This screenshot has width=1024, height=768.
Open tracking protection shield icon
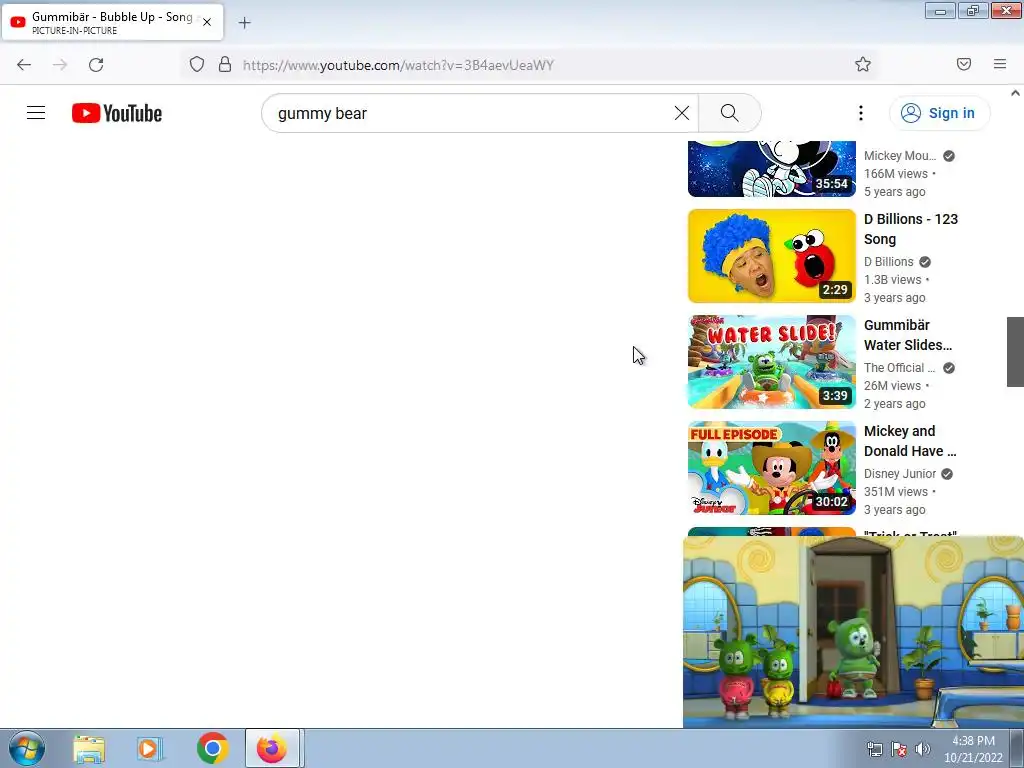pyautogui.click(x=197, y=65)
